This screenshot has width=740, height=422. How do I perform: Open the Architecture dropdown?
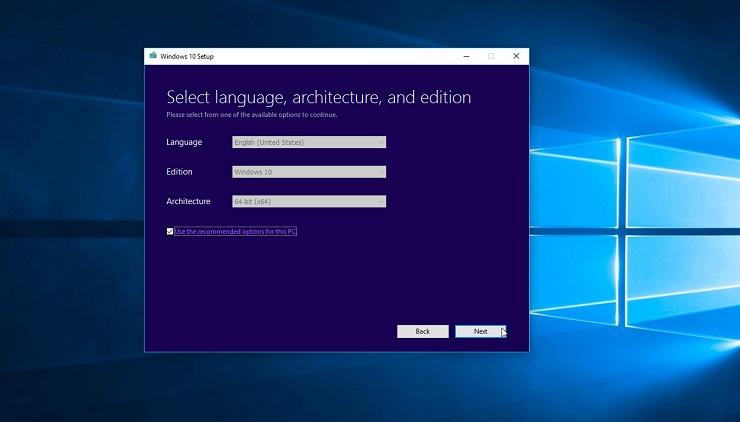point(309,202)
